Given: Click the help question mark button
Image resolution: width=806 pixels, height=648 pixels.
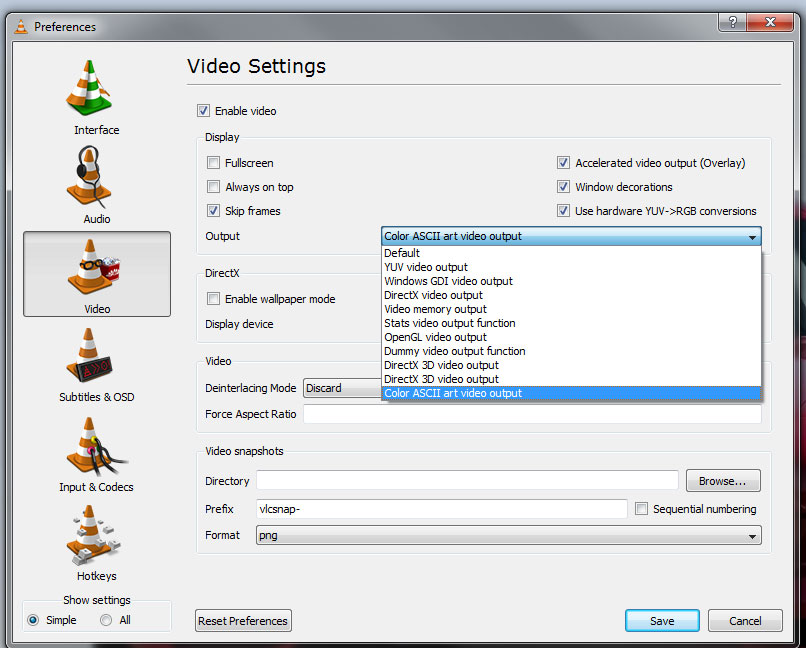Looking at the screenshot, I should pos(732,22).
